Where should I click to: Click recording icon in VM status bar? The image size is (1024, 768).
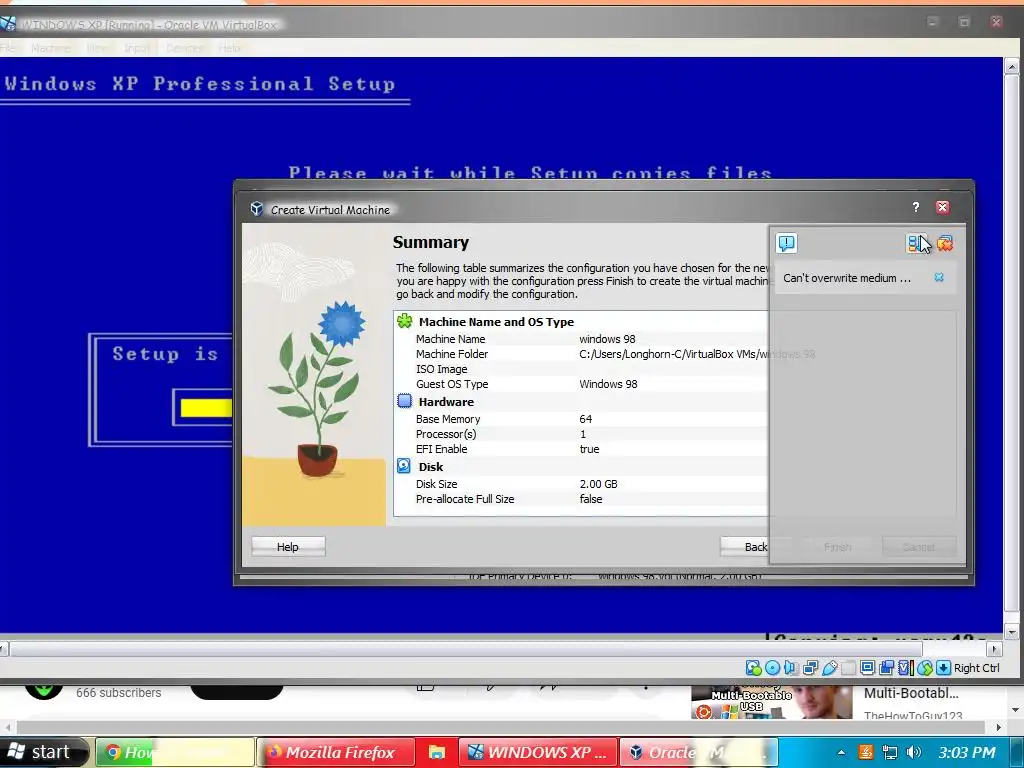click(x=886, y=667)
